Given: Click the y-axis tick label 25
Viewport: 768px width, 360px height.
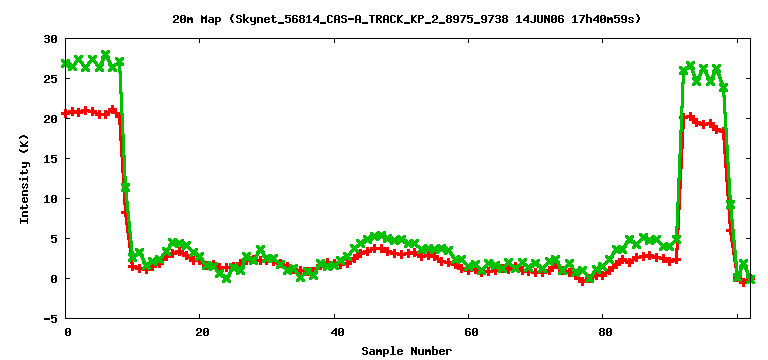Looking at the screenshot, I should click(50, 79).
